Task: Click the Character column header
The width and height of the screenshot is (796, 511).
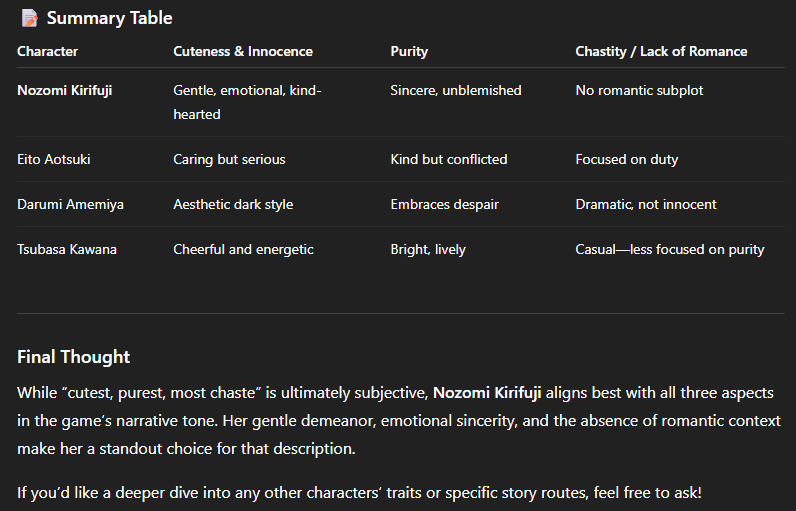Action: [x=48, y=51]
